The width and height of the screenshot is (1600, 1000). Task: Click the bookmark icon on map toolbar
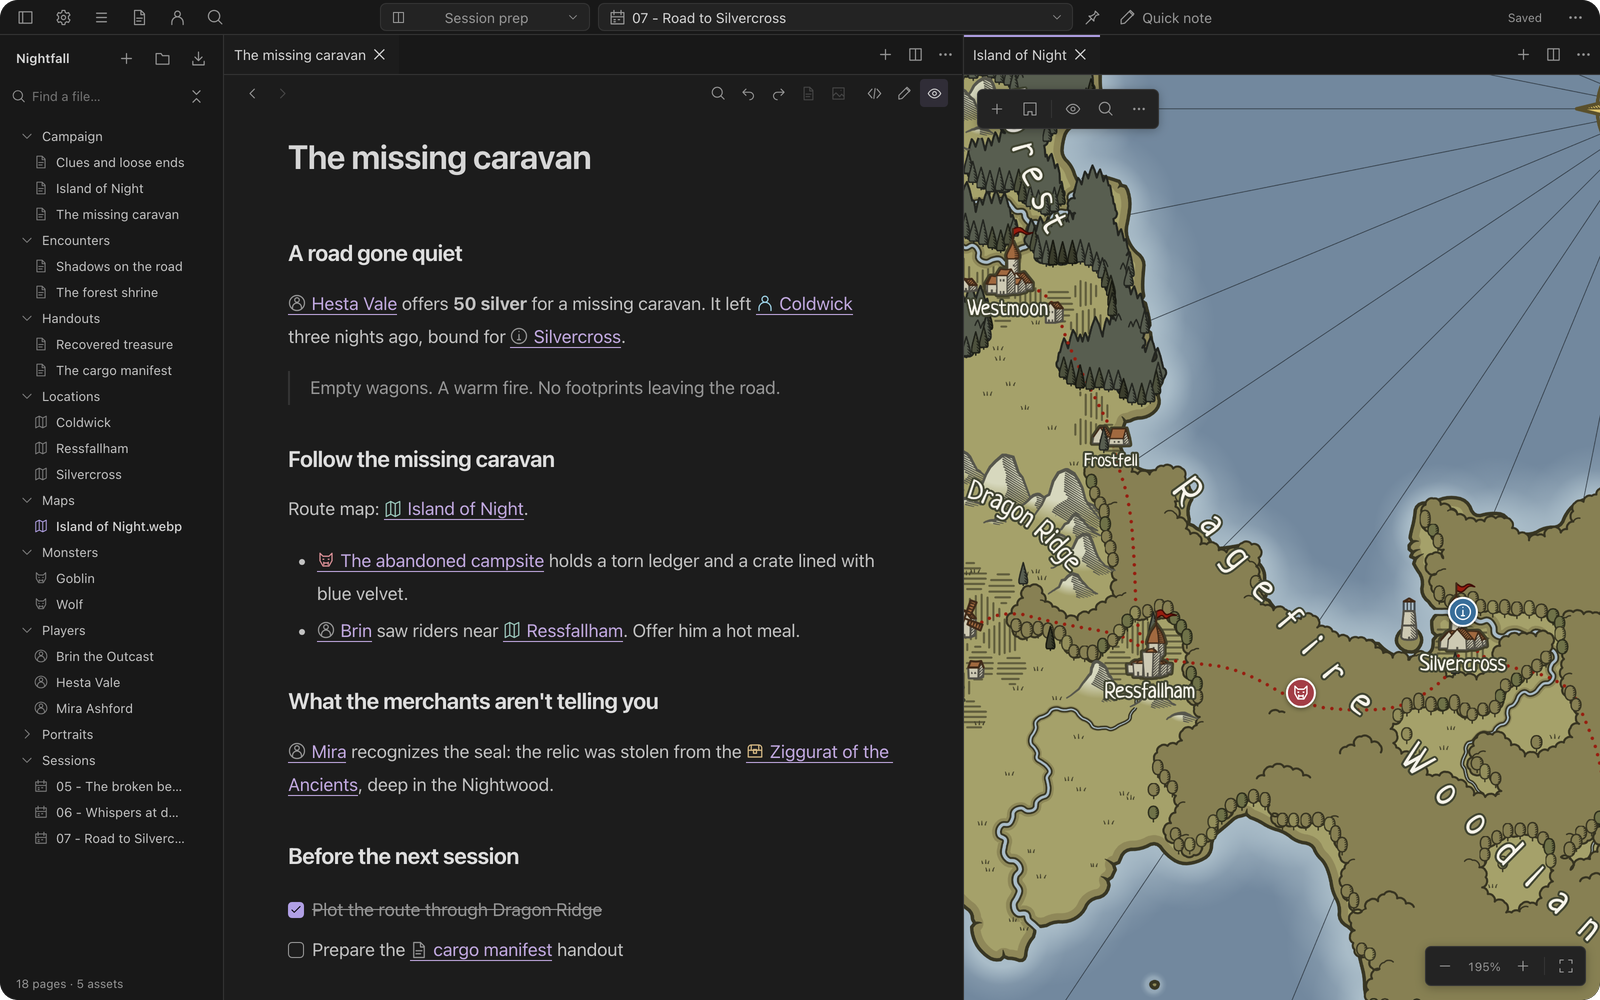1030,109
